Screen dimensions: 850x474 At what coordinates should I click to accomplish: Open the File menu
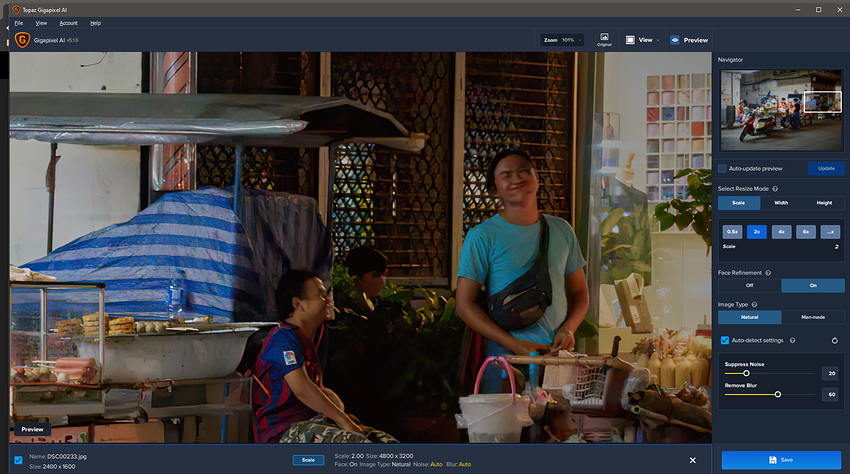(18, 22)
